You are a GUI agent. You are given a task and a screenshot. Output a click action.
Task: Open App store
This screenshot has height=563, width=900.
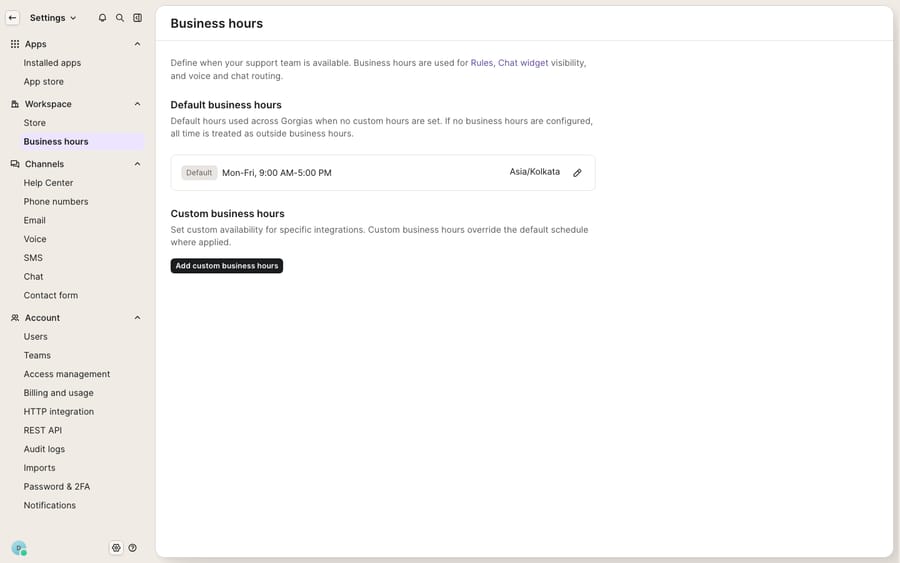(44, 81)
